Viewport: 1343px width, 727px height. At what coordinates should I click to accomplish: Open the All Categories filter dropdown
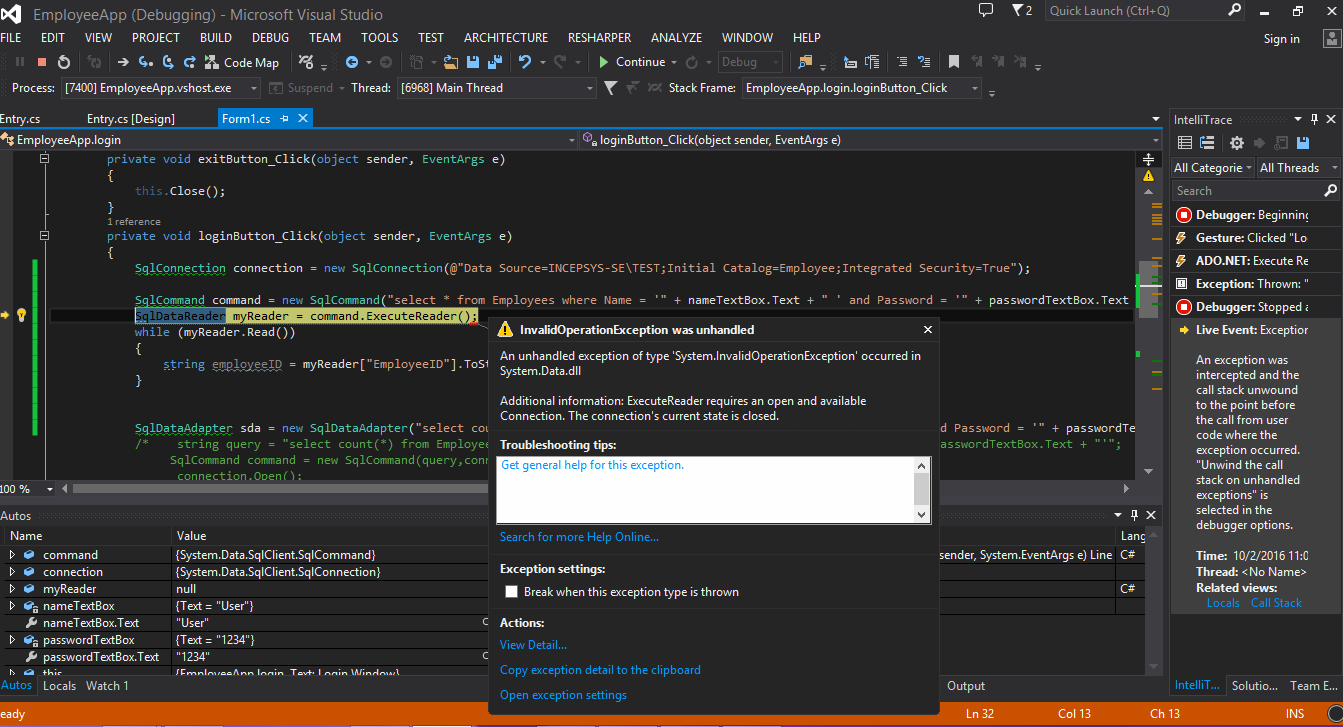click(x=1212, y=168)
